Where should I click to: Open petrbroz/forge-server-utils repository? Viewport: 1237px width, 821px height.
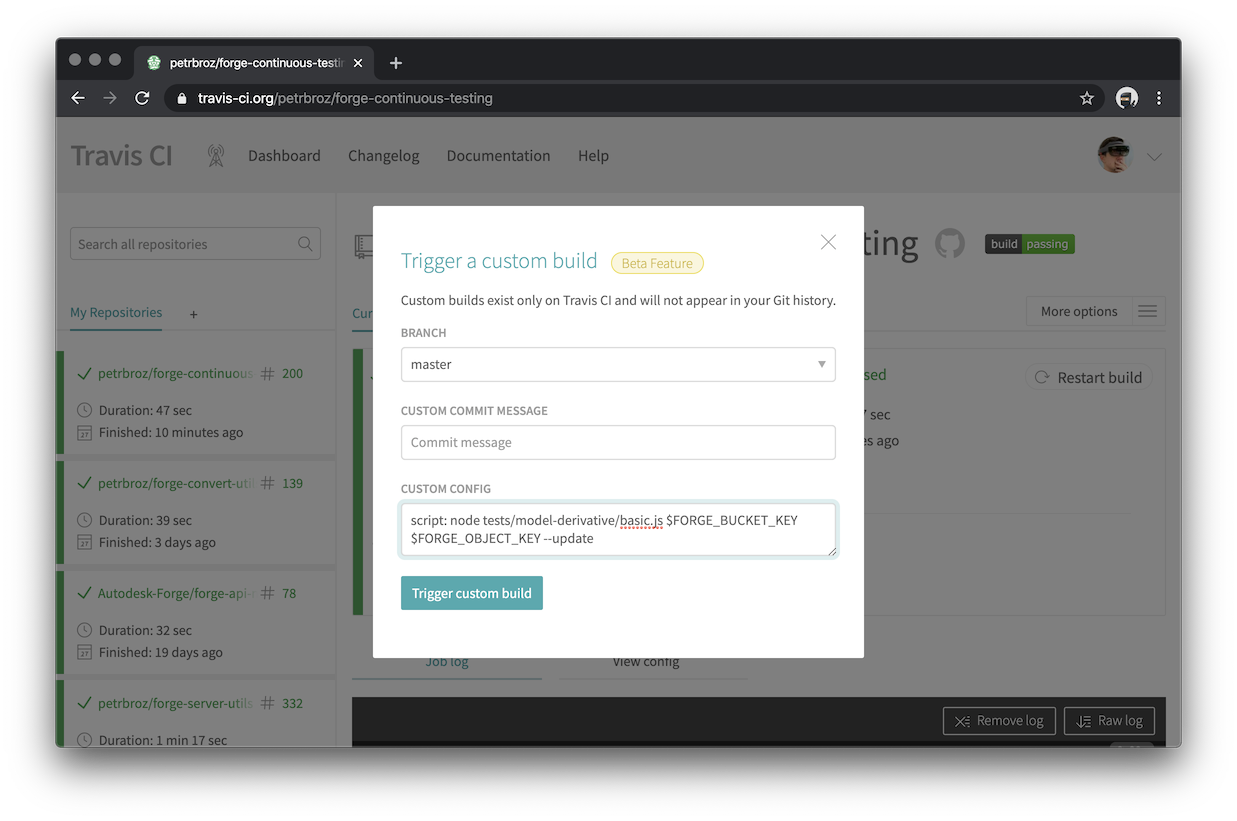click(x=175, y=703)
